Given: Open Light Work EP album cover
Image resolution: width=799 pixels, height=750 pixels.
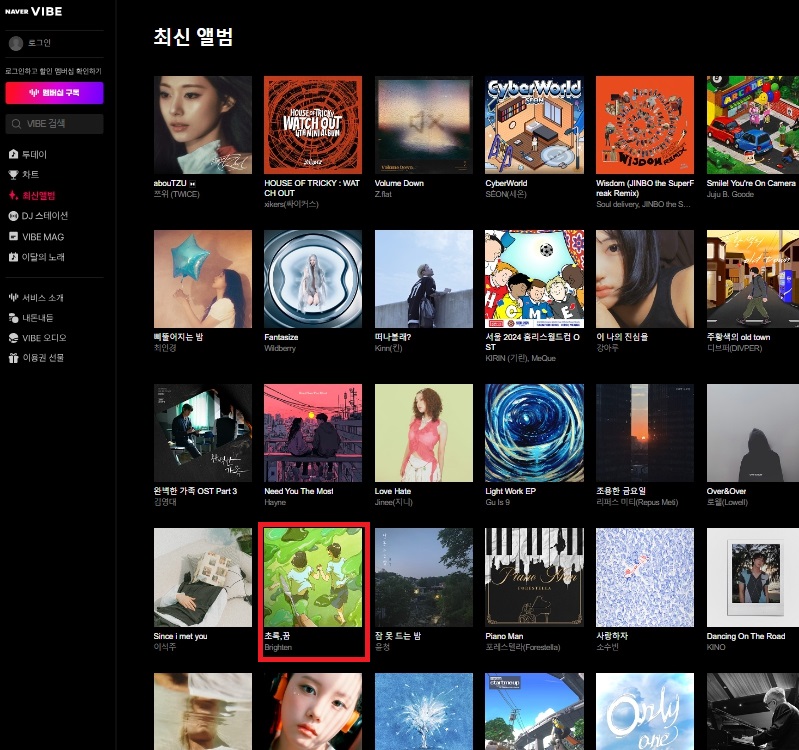Looking at the screenshot, I should click(535, 433).
